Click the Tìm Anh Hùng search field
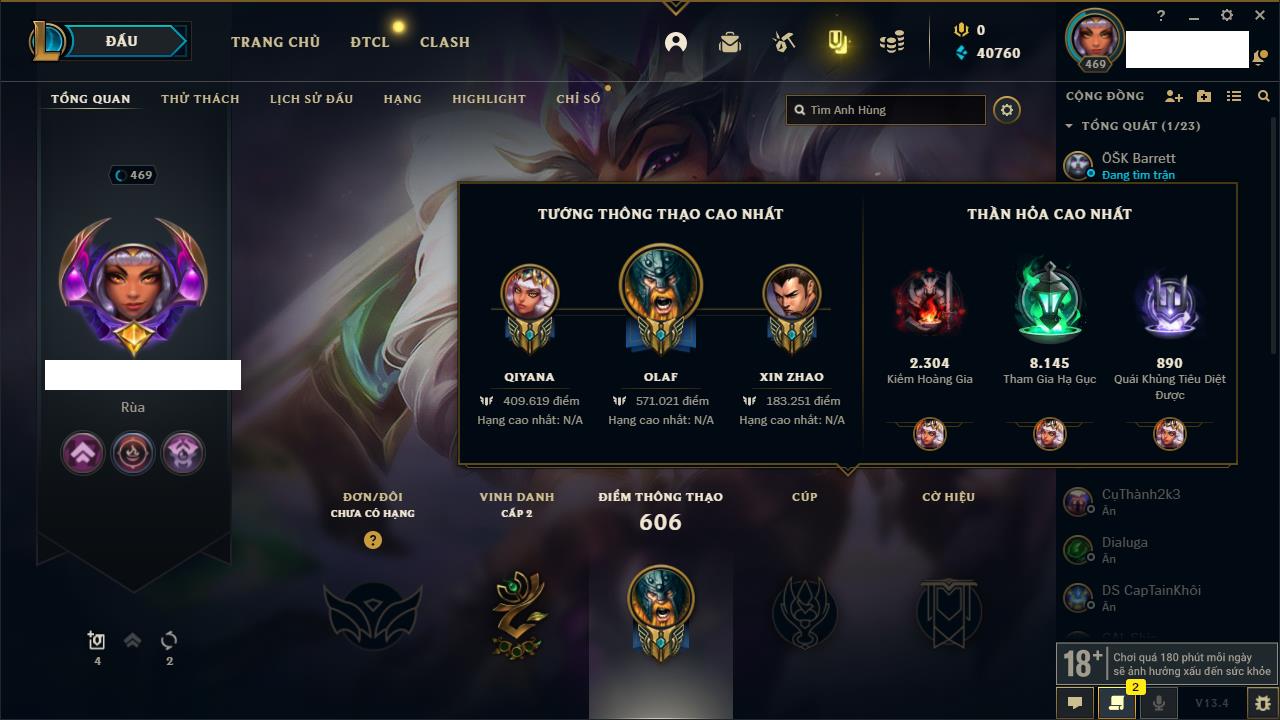 point(886,110)
